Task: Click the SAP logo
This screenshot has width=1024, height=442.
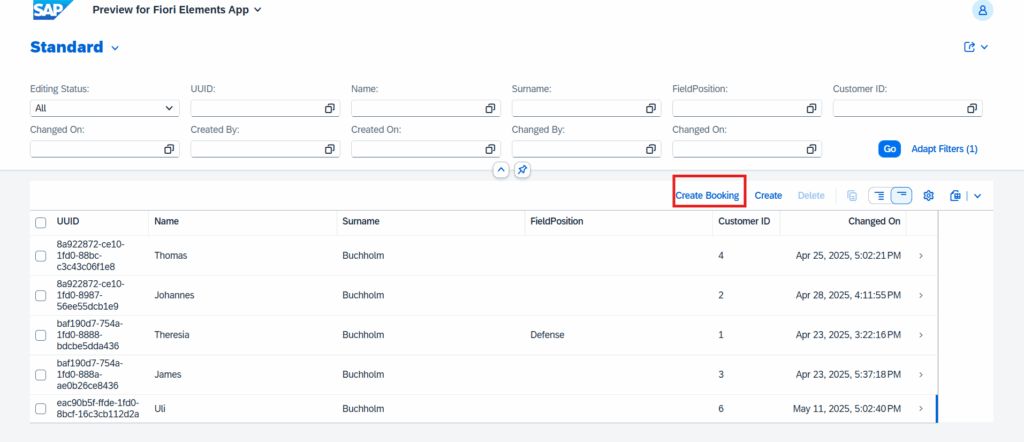Action: point(54,9)
